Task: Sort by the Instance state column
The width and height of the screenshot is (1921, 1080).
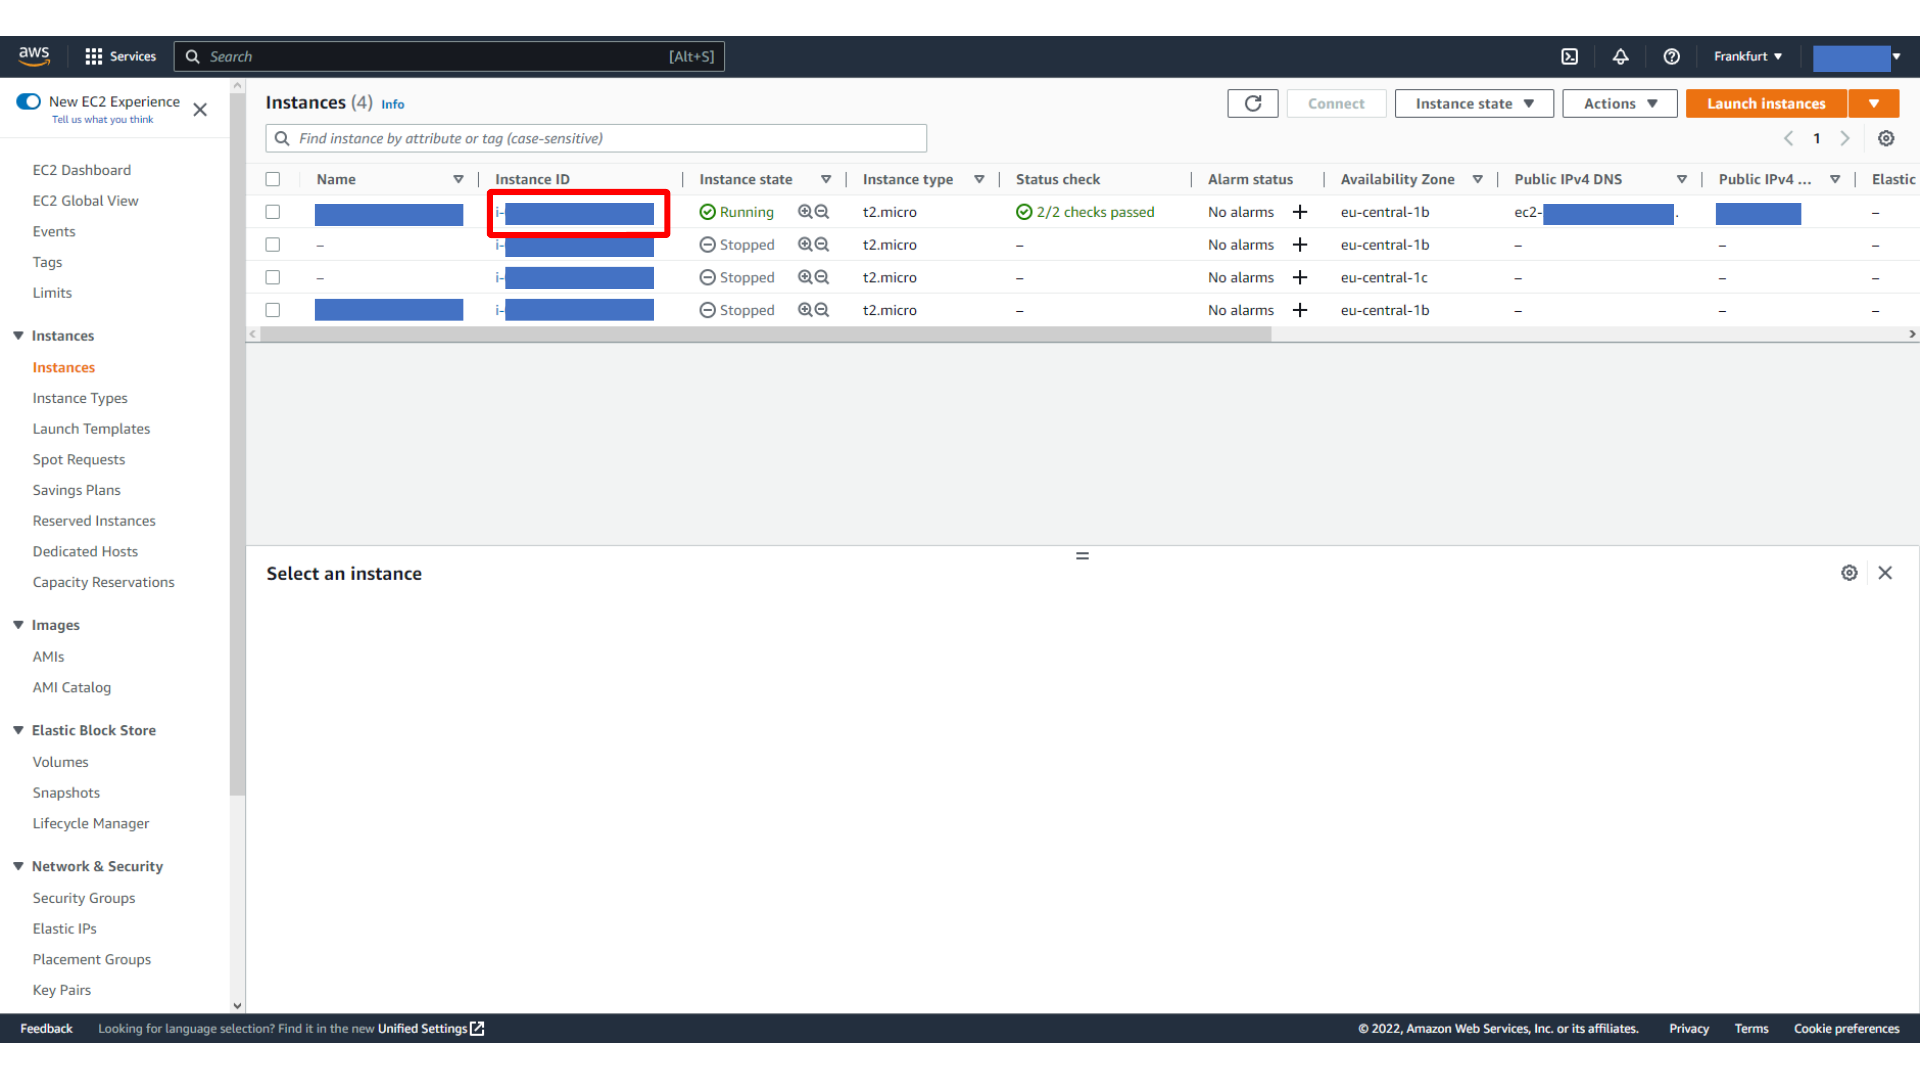Action: tap(826, 179)
